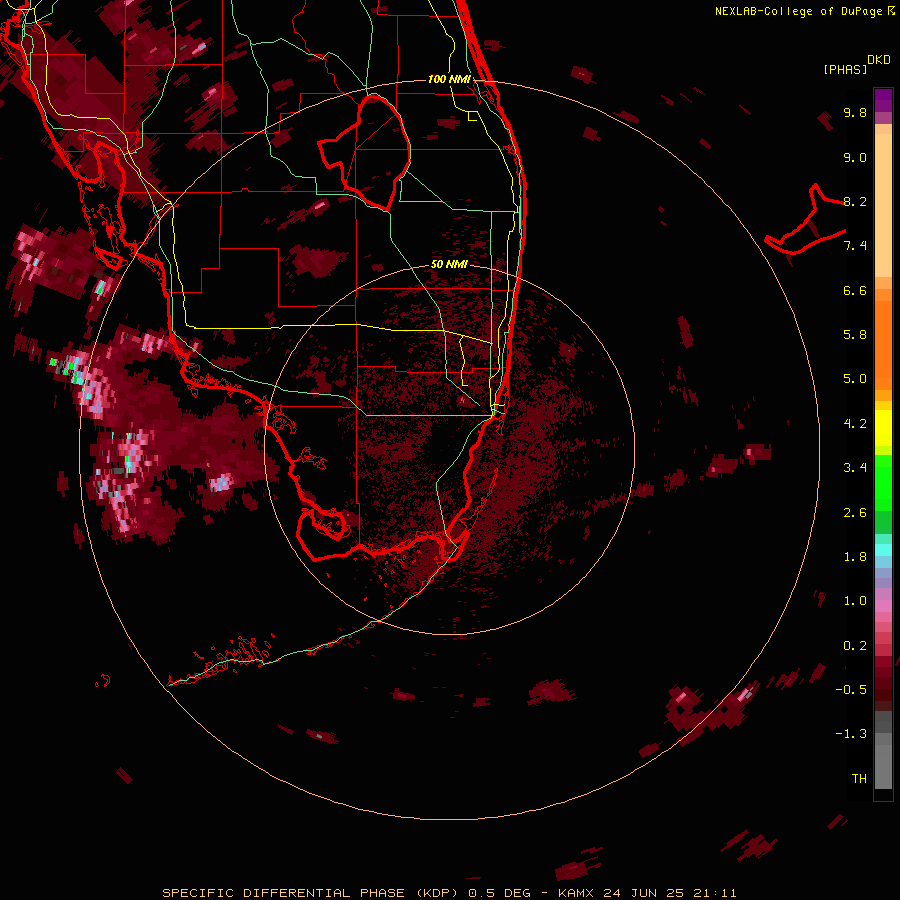Click the 100 NMI range ring label
The image size is (900, 900).
(x=449, y=79)
